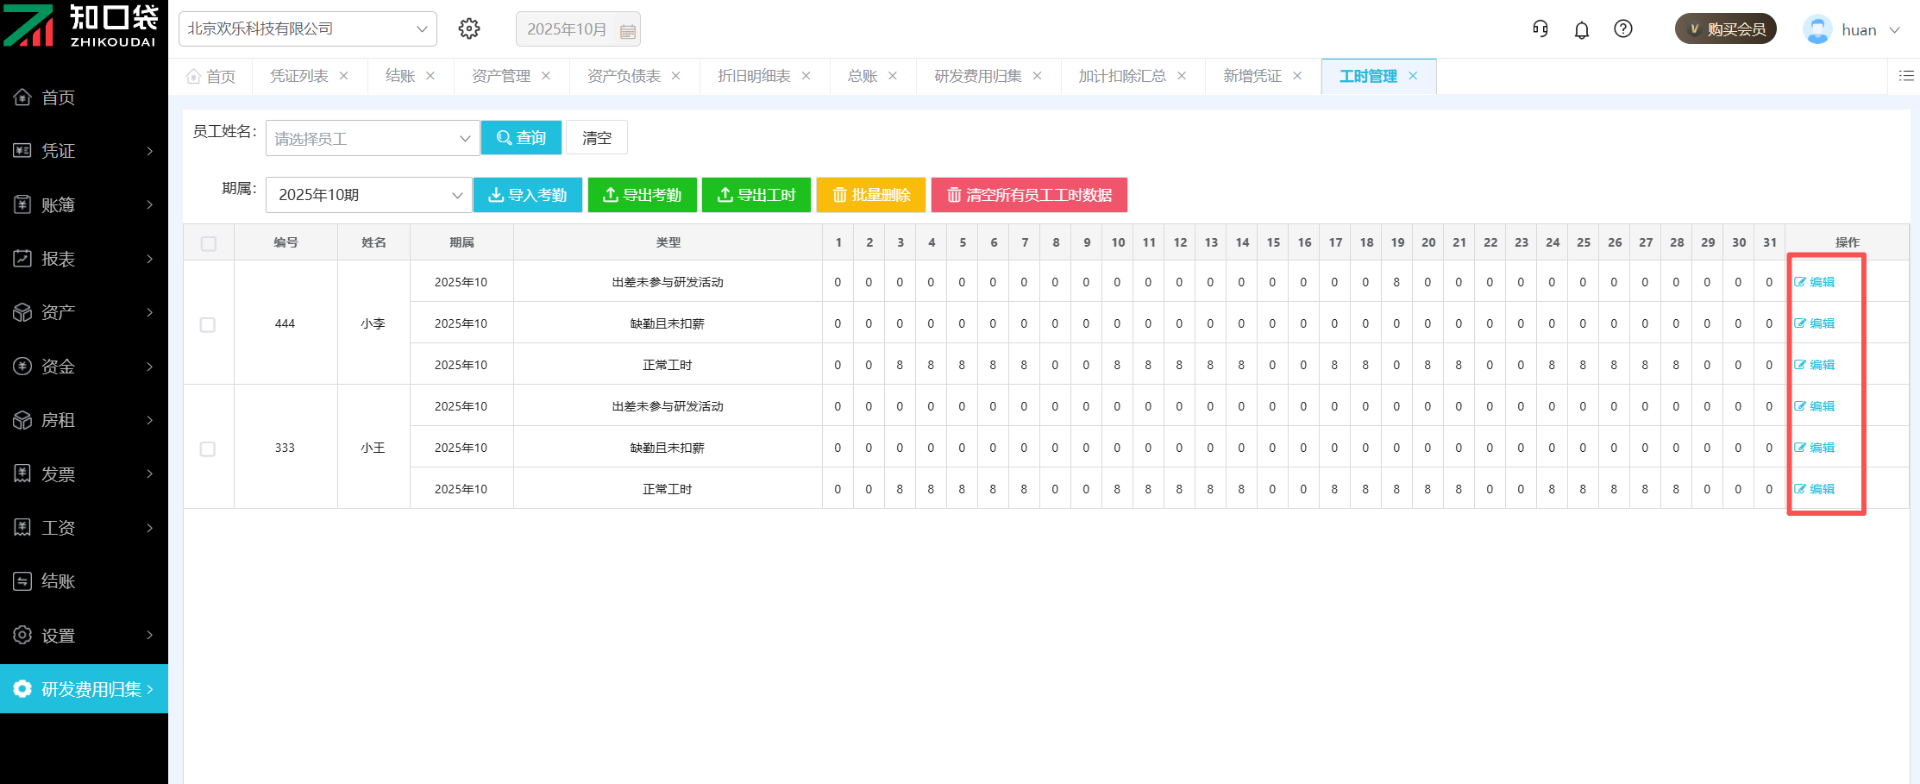Switch to the 研发费用归集 tab
The image size is (1920, 784).
pos(977,76)
